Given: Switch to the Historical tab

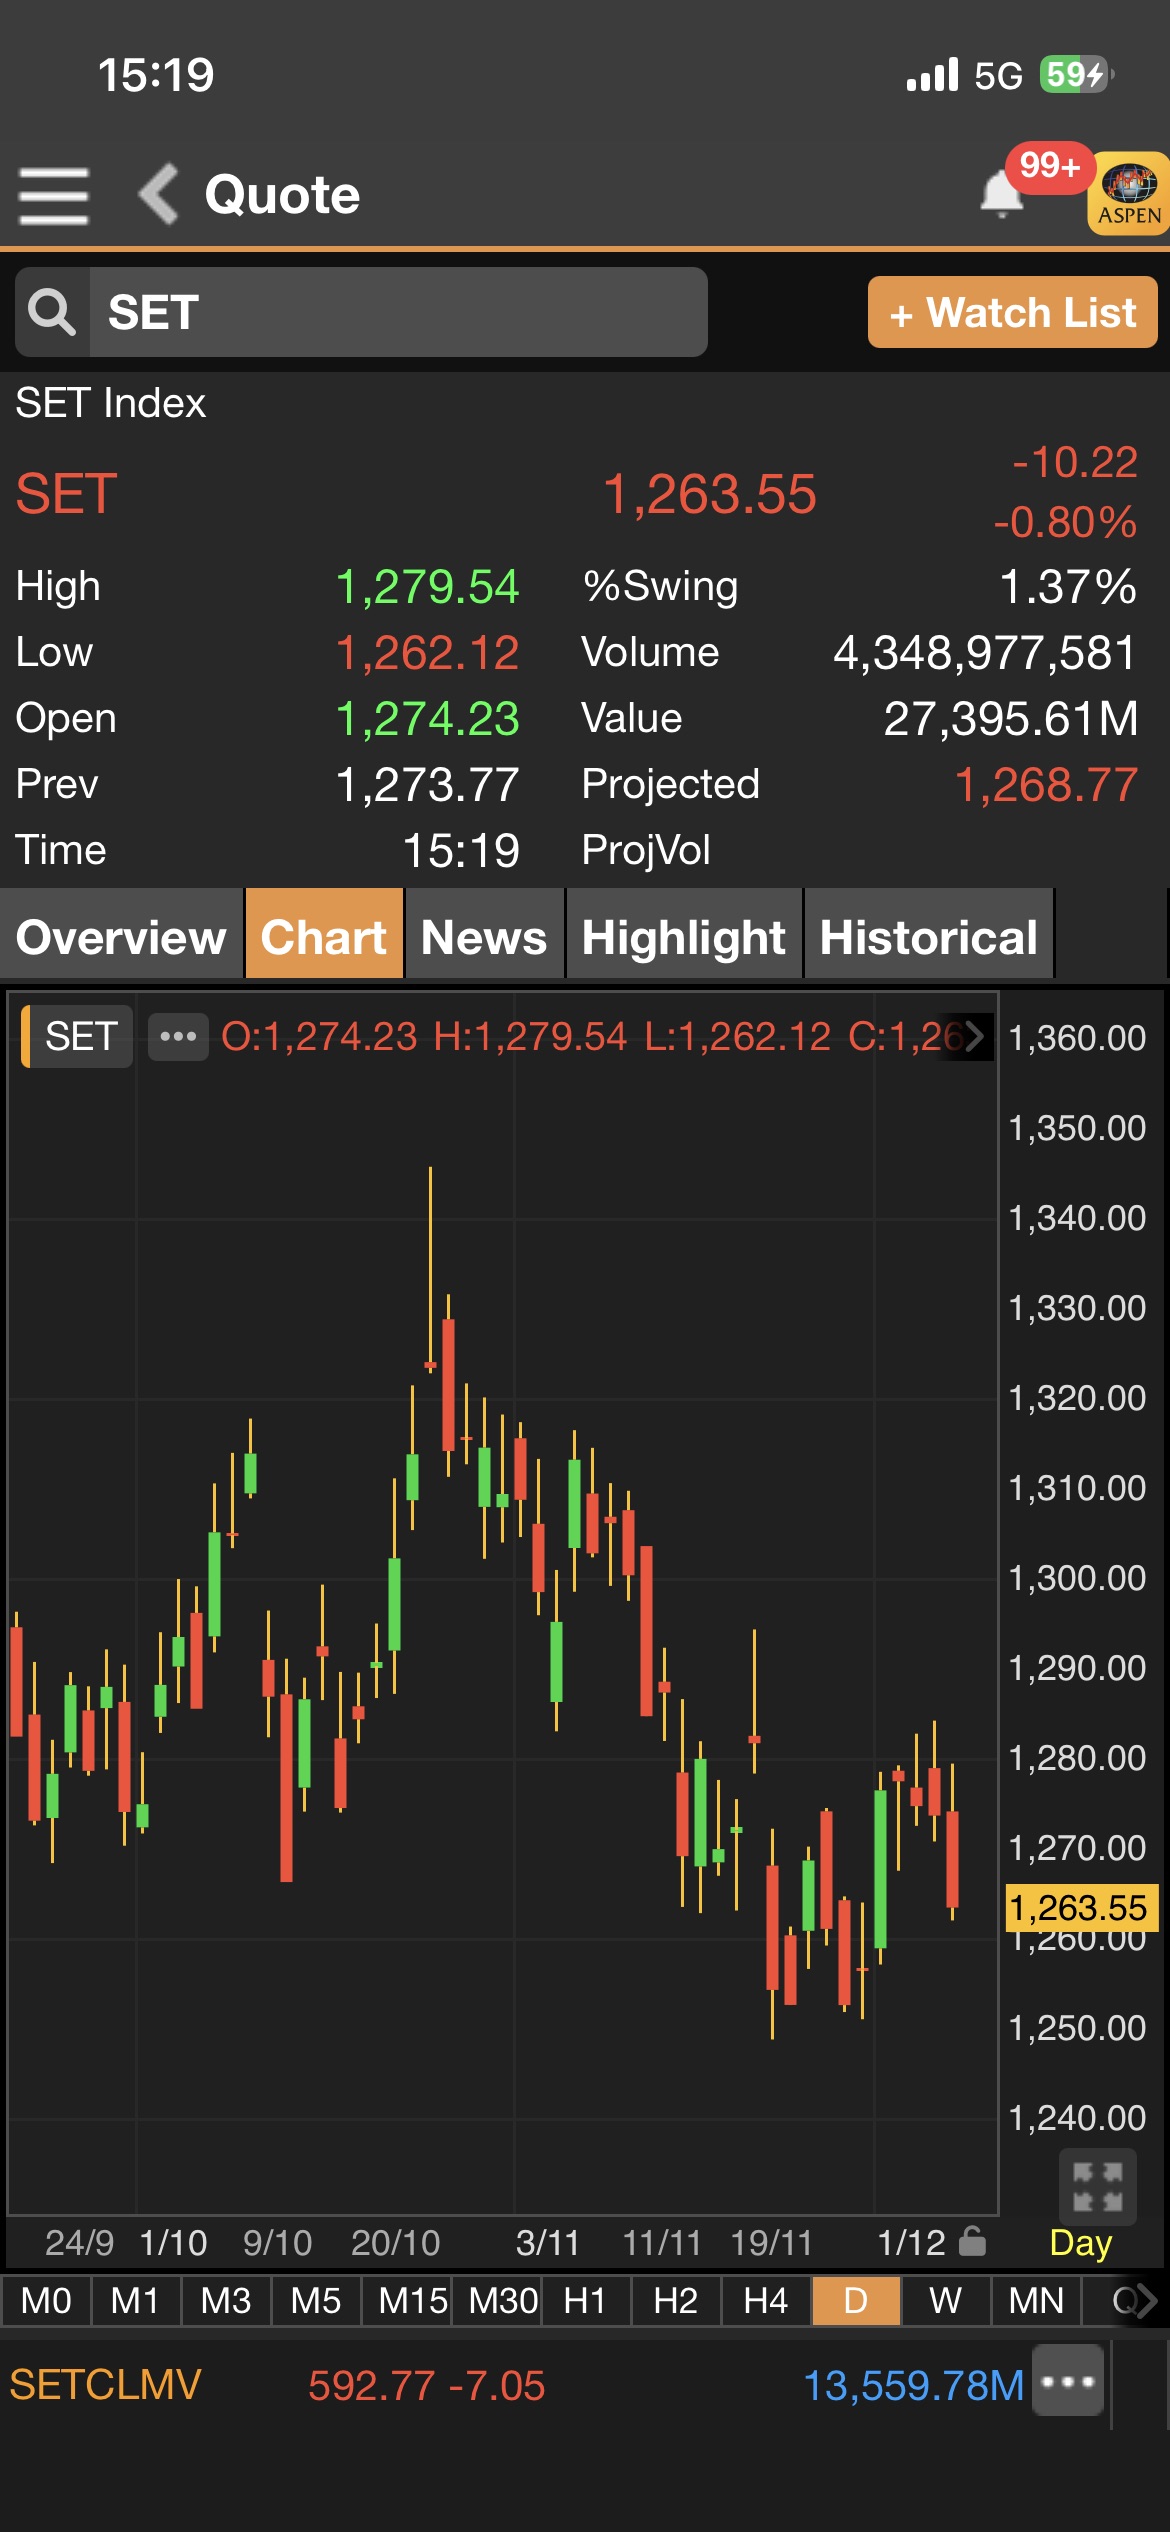Looking at the screenshot, I should (928, 937).
